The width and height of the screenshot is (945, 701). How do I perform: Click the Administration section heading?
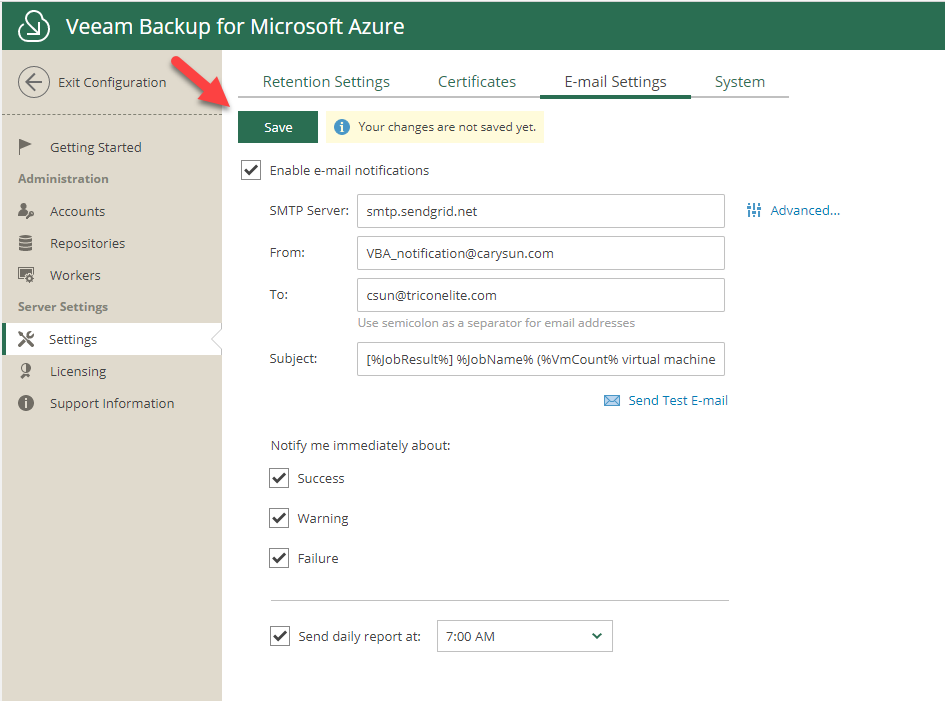(63, 178)
